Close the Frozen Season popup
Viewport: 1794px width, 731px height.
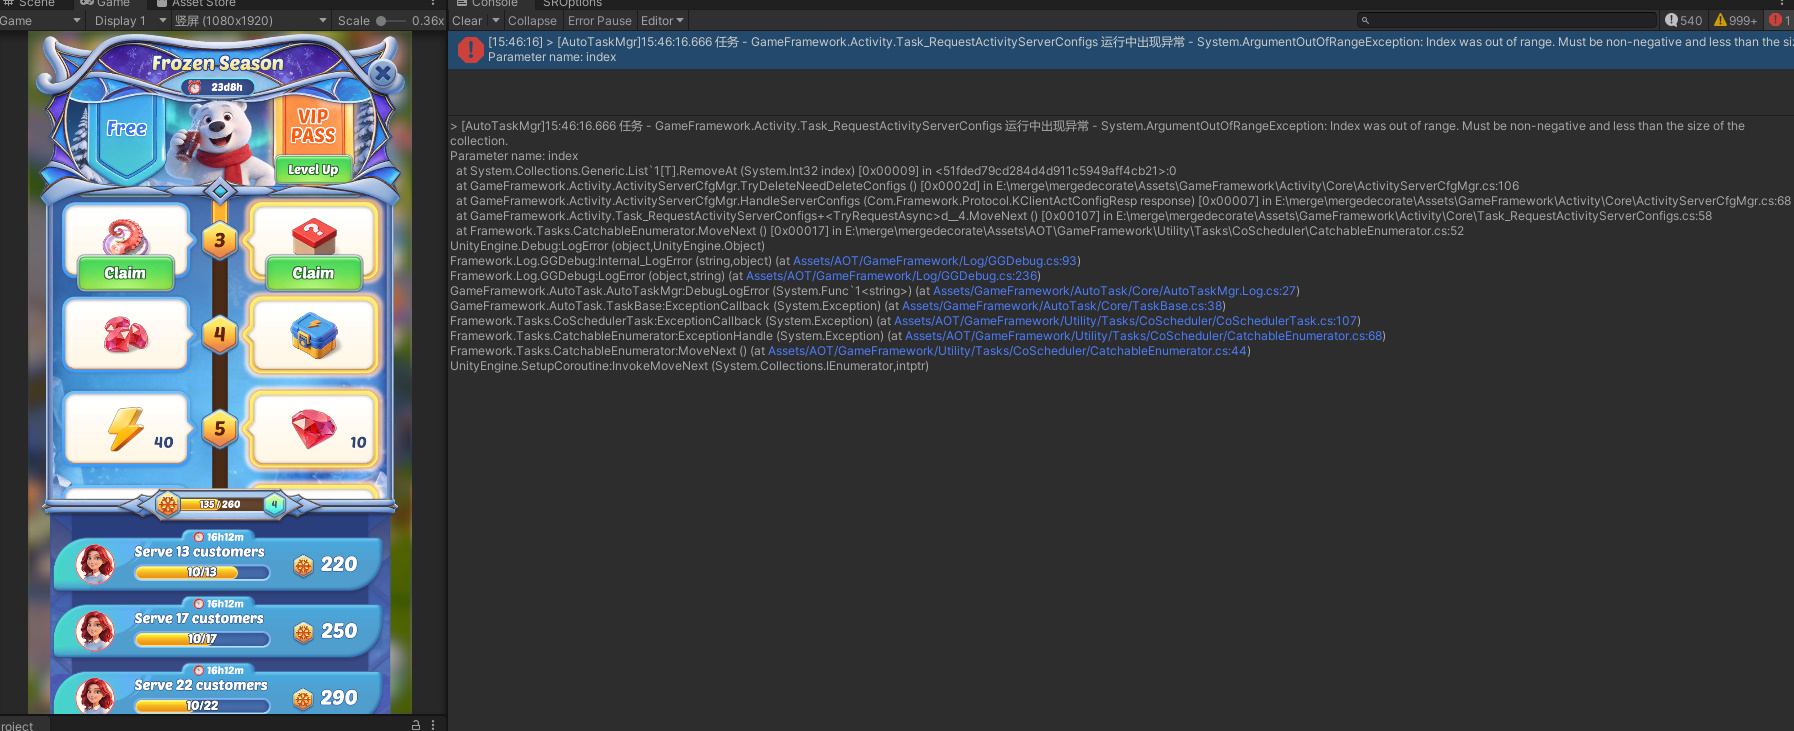point(382,73)
